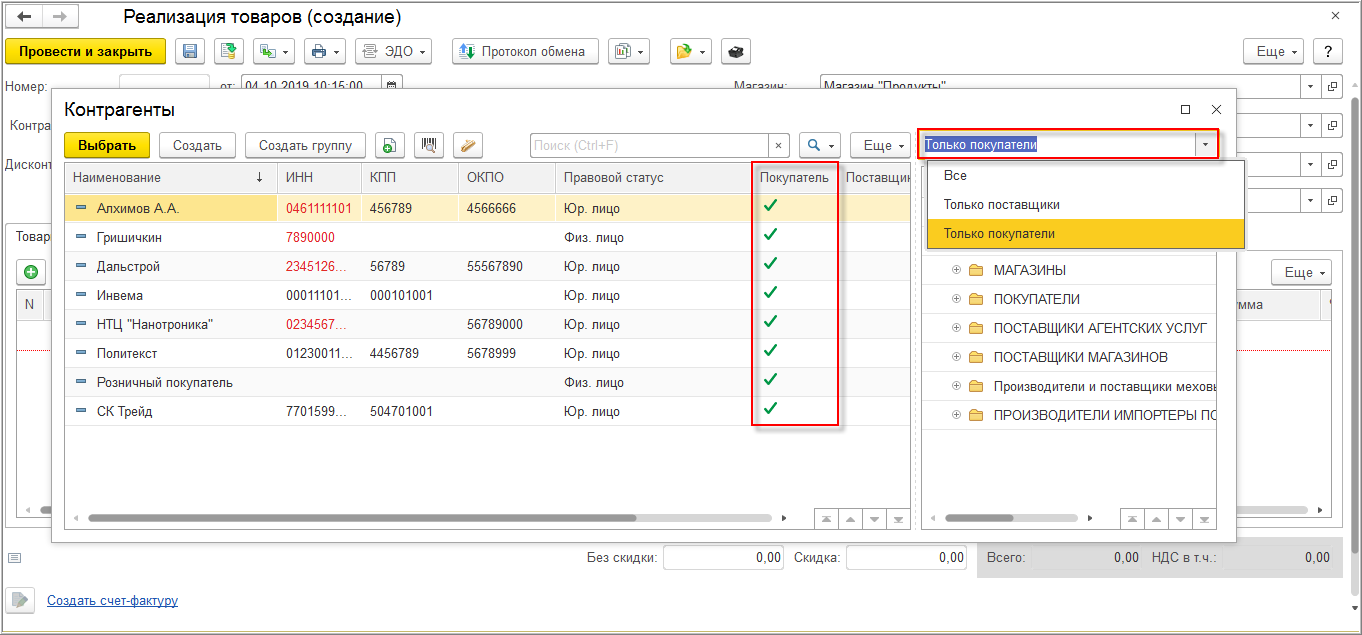Click Покупатель checkmark for СК Трейд row
The image size is (1362, 635).
click(x=770, y=409)
